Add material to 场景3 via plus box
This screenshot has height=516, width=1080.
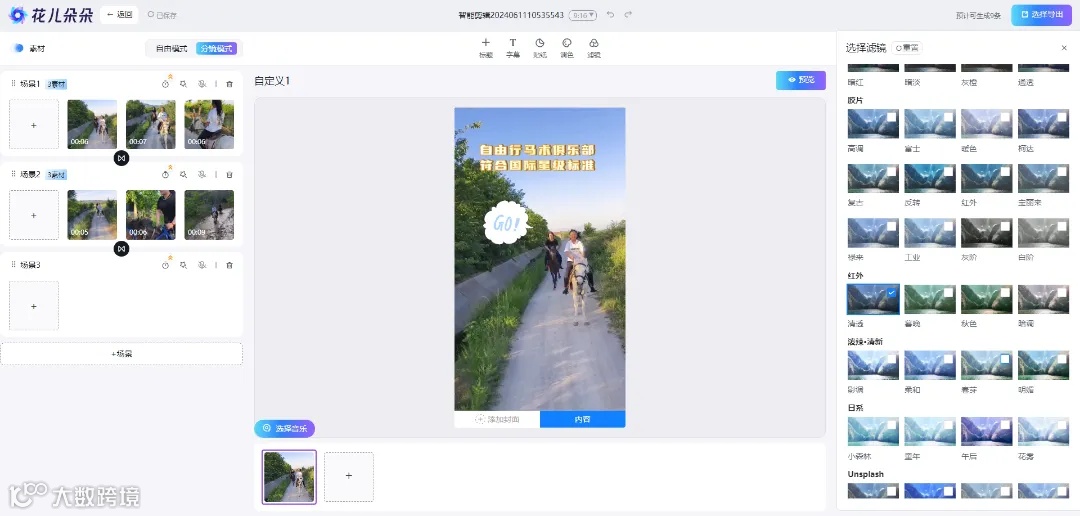tap(34, 306)
